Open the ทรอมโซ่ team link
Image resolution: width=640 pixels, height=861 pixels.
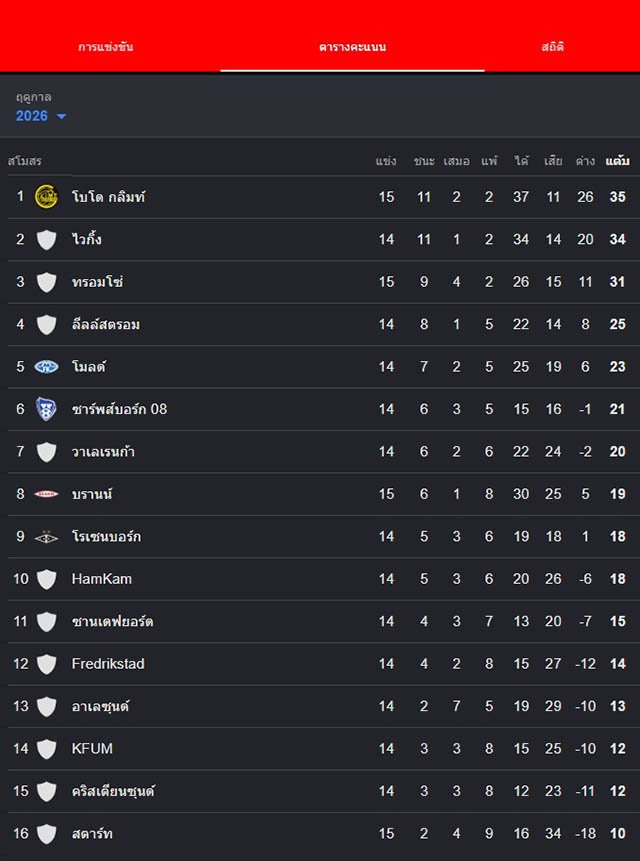point(97,282)
